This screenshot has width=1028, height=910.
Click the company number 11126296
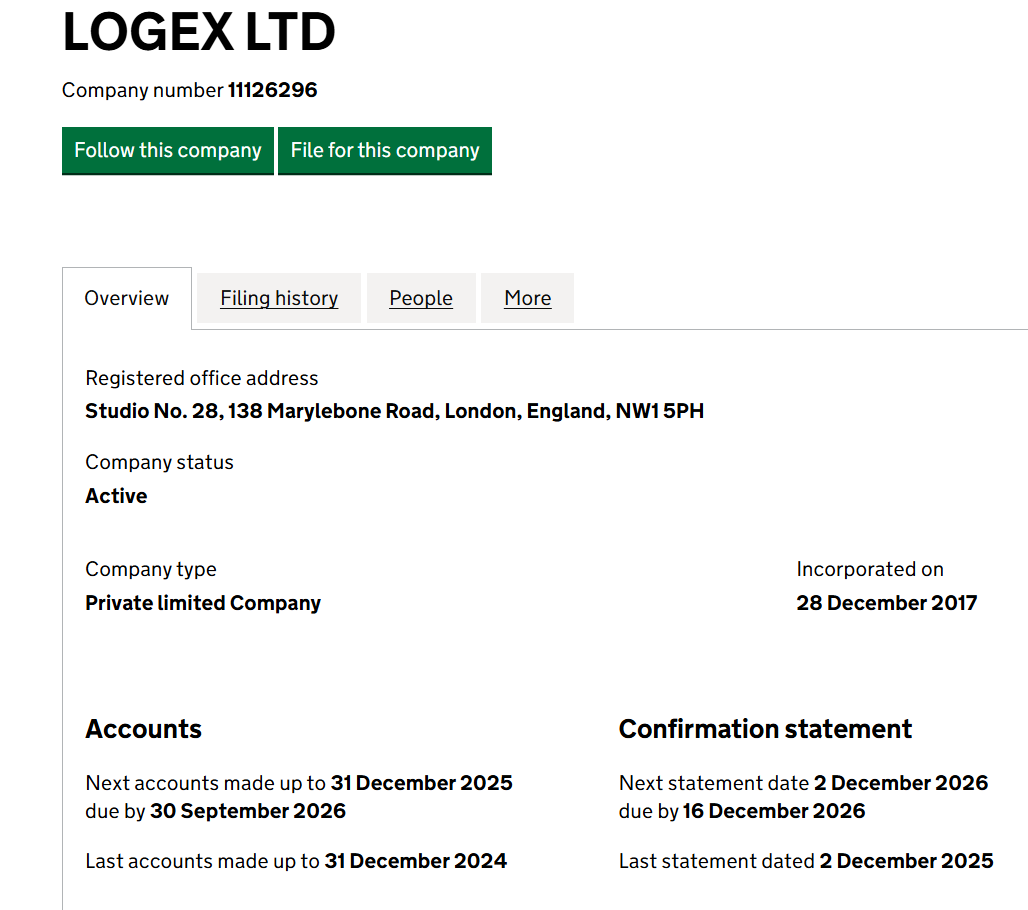(272, 90)
